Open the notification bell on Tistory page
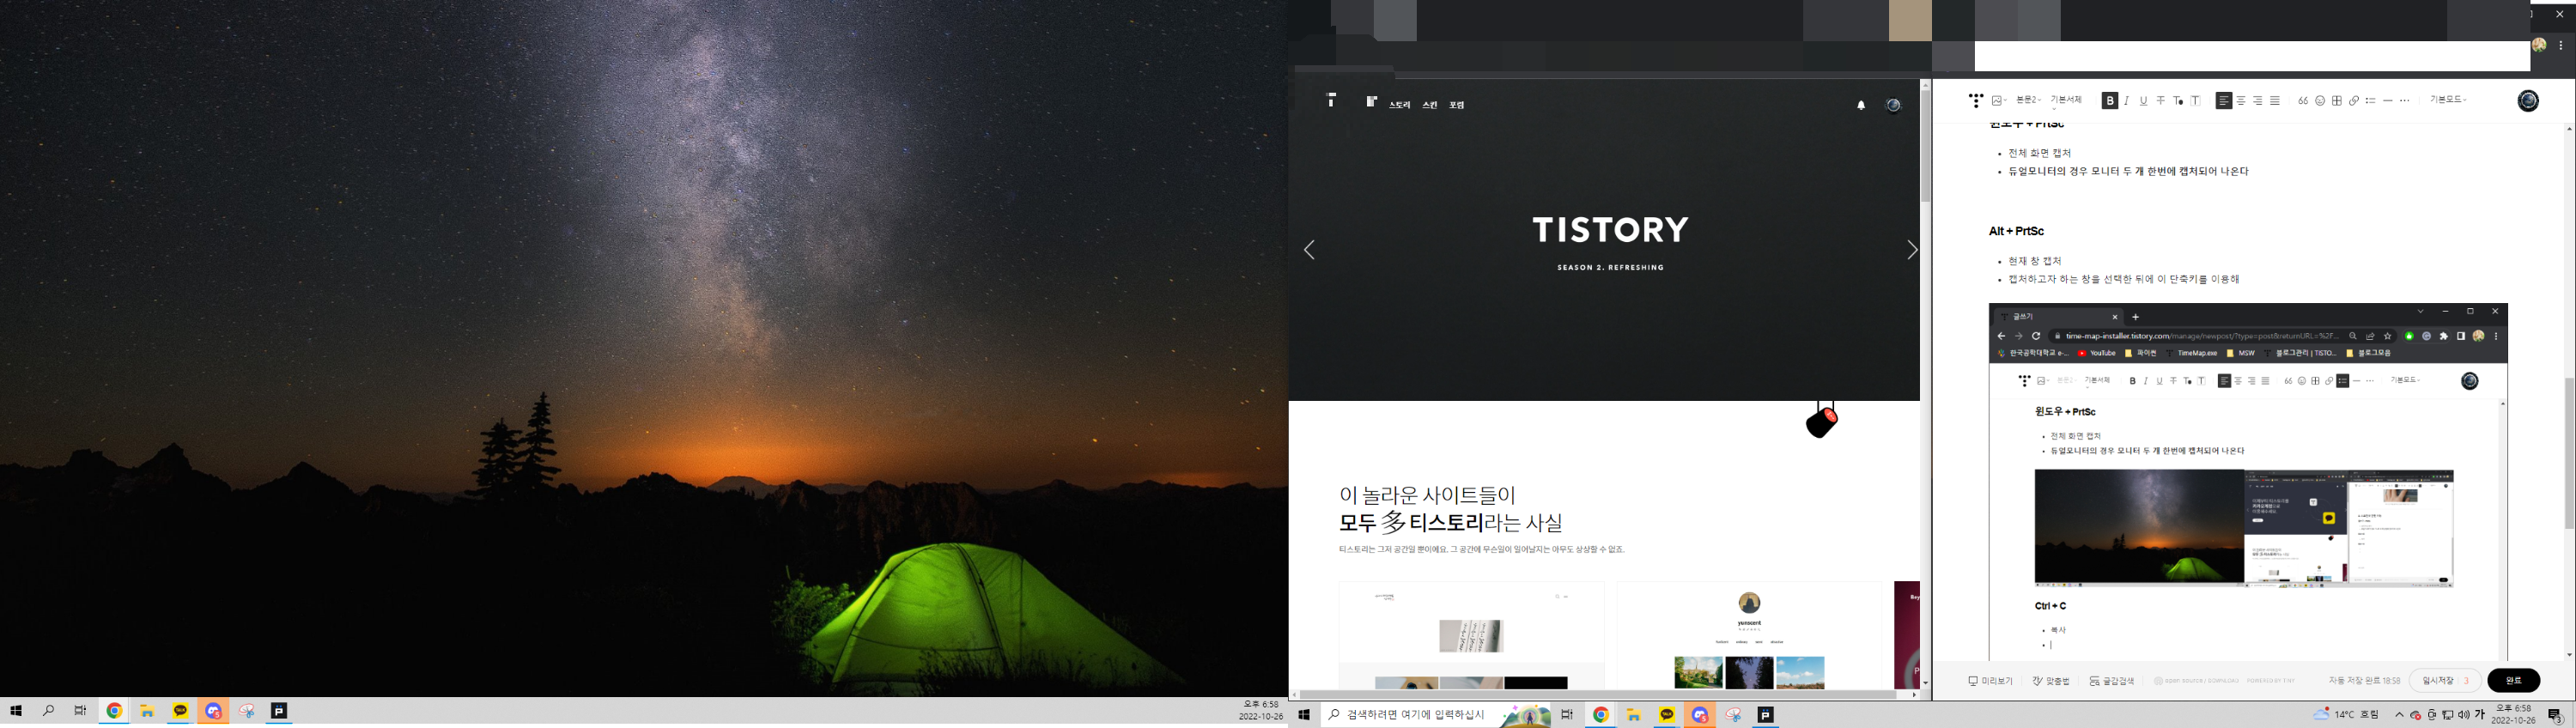This screenshot has width=2576, height=728. (1861, 105)
